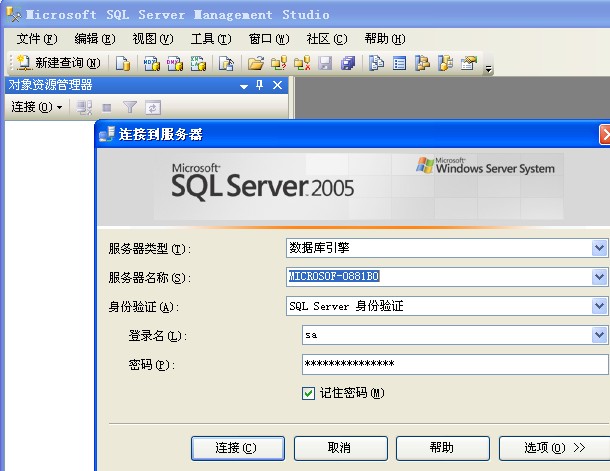Open the 窗口(W) menu
This screenshot has width=610, height=471.
269,39
